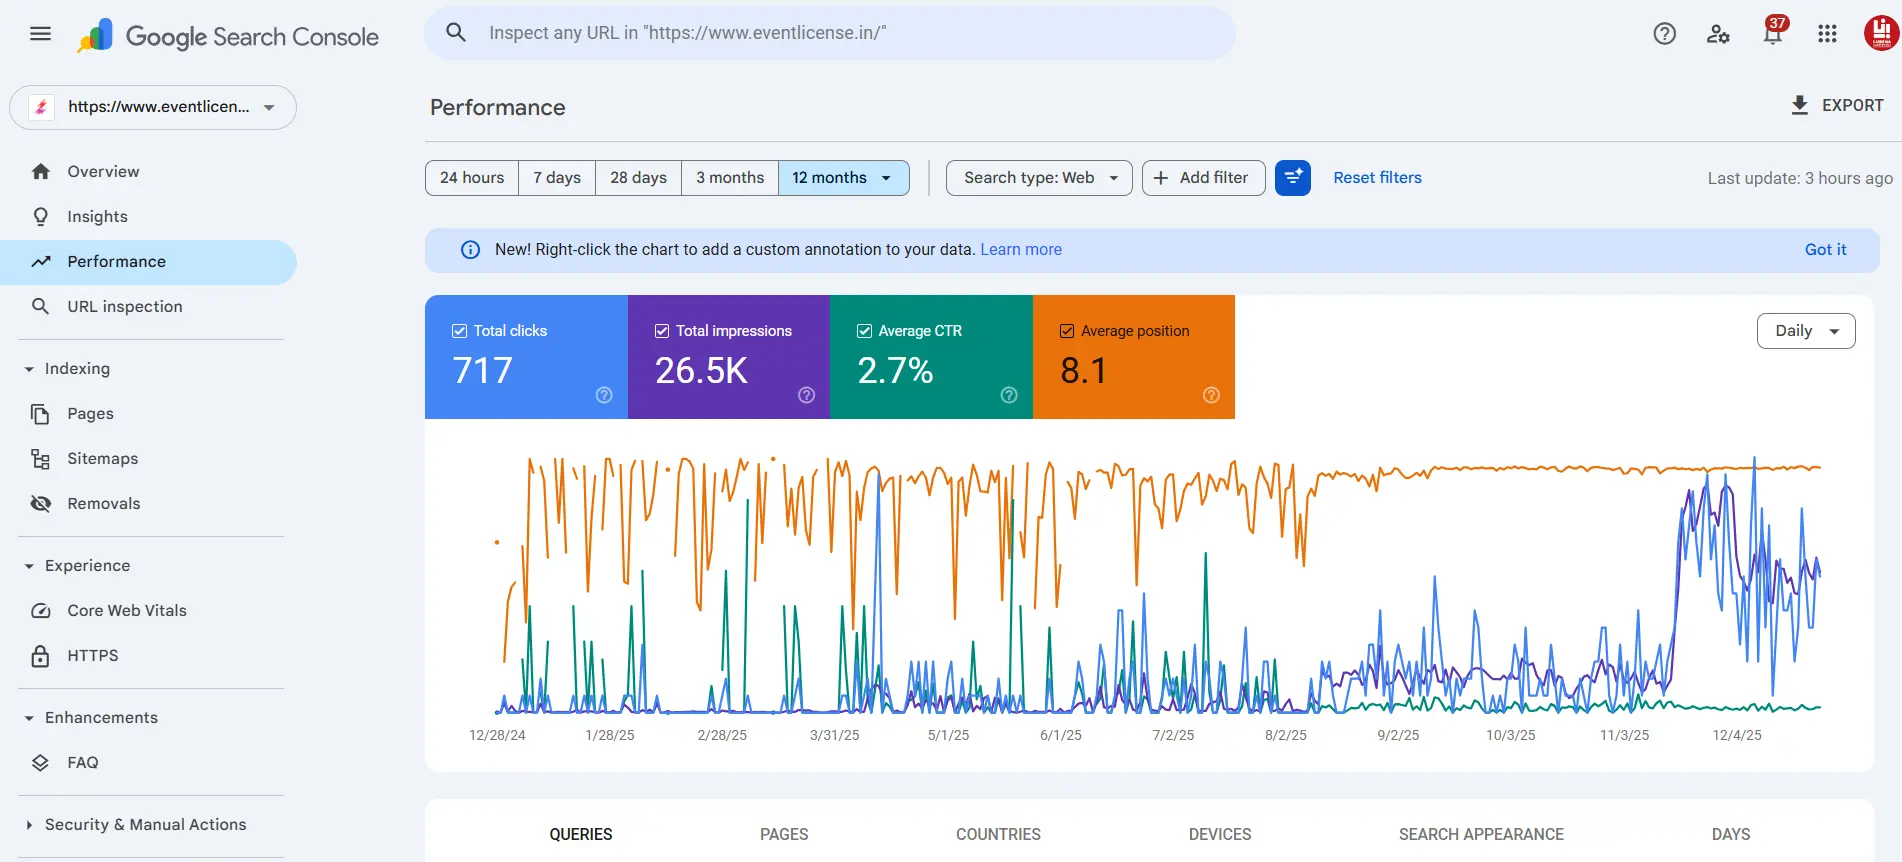The width and height of the screenshot is (1902, 862).
Task: Uncheck the Total impressions metric
Action: coord(662,331)
